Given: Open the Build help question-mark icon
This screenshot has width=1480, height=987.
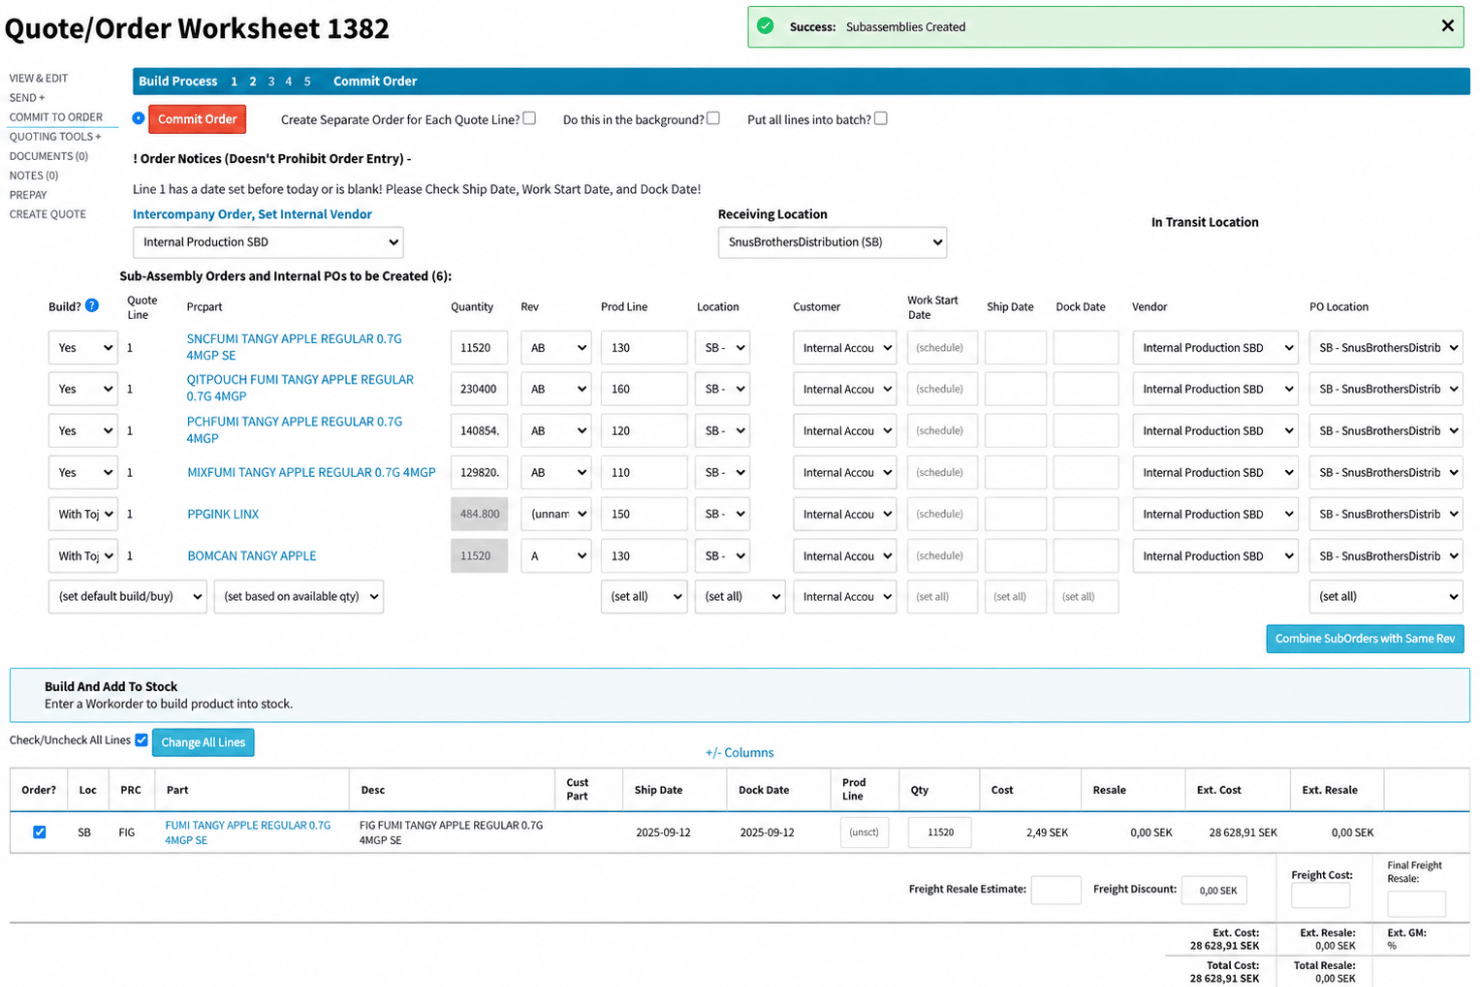Looking at the screenshot, I should 92,306.
